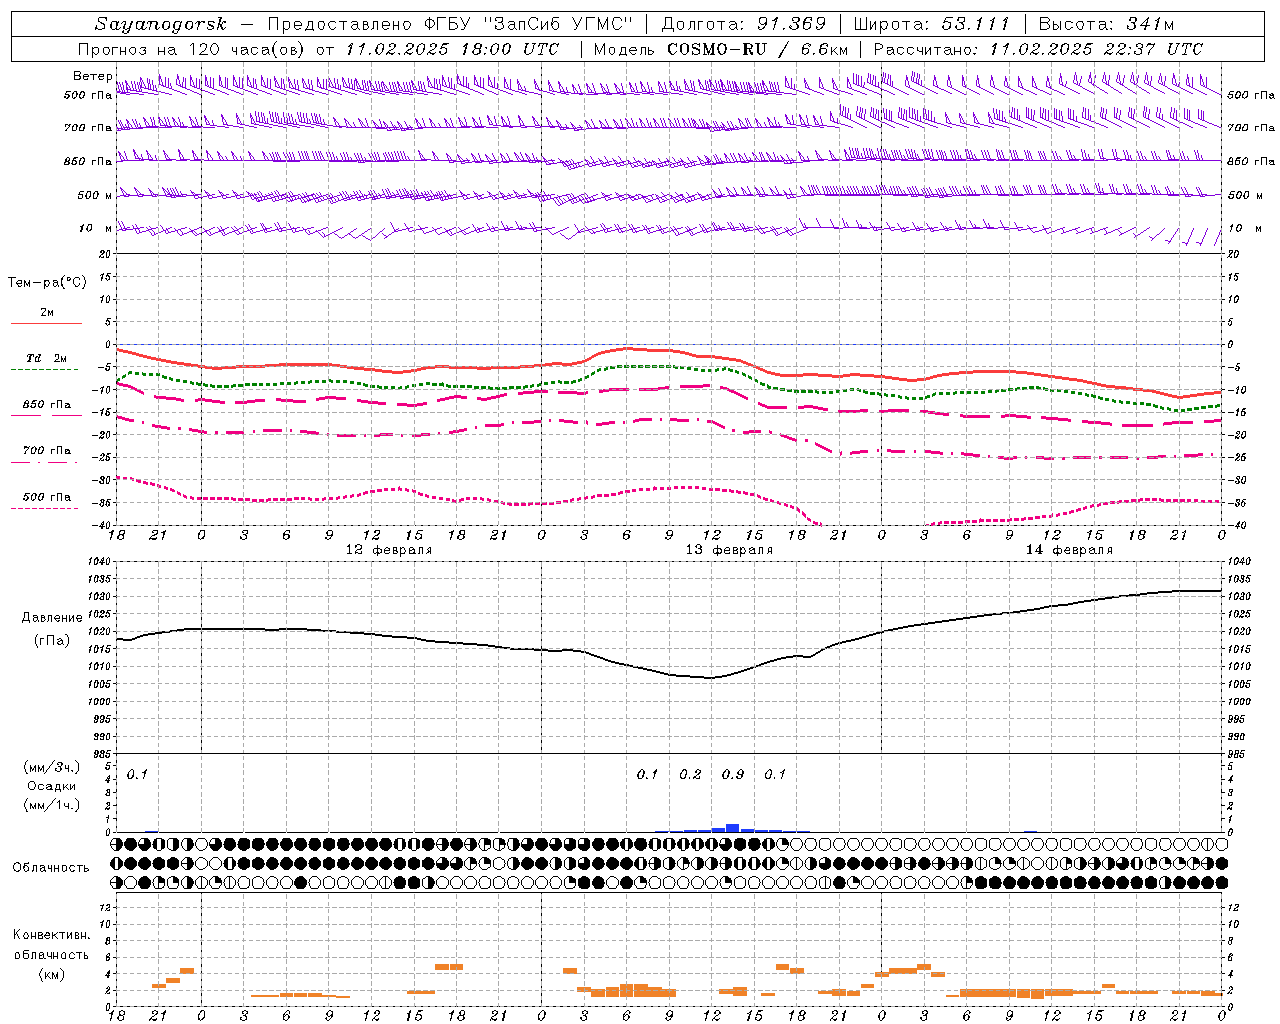
Task: Select the 'Предоставлено ФГБУ "ЗапСиб УГМС"' provider text
Action: coord(450,24)
